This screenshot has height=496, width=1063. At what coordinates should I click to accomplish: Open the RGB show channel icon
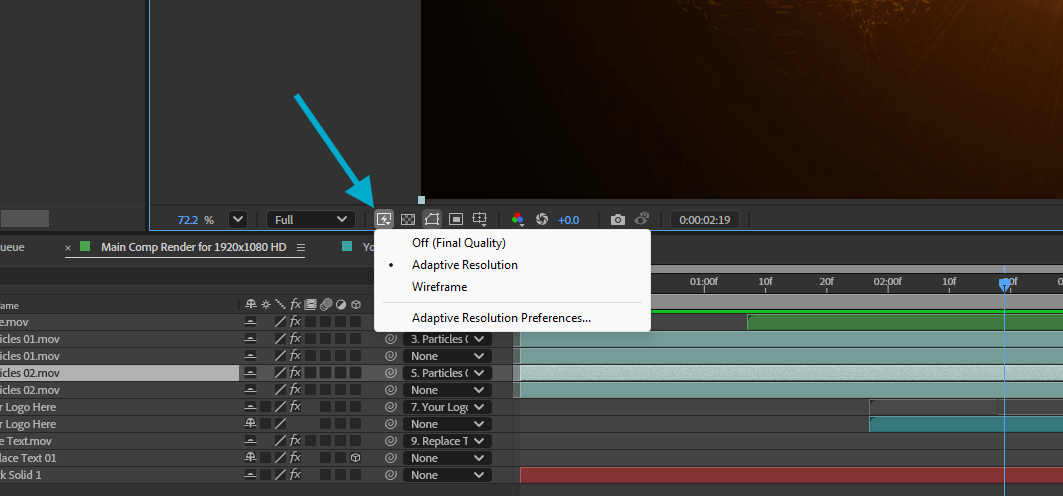coord(518,220)
